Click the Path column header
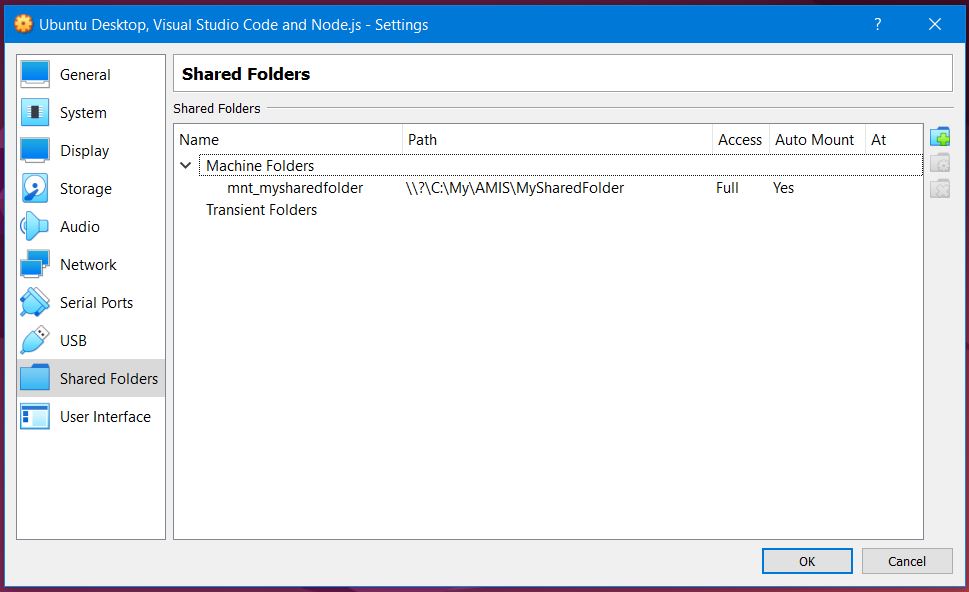969x592 pixels. tap(557, 140)
